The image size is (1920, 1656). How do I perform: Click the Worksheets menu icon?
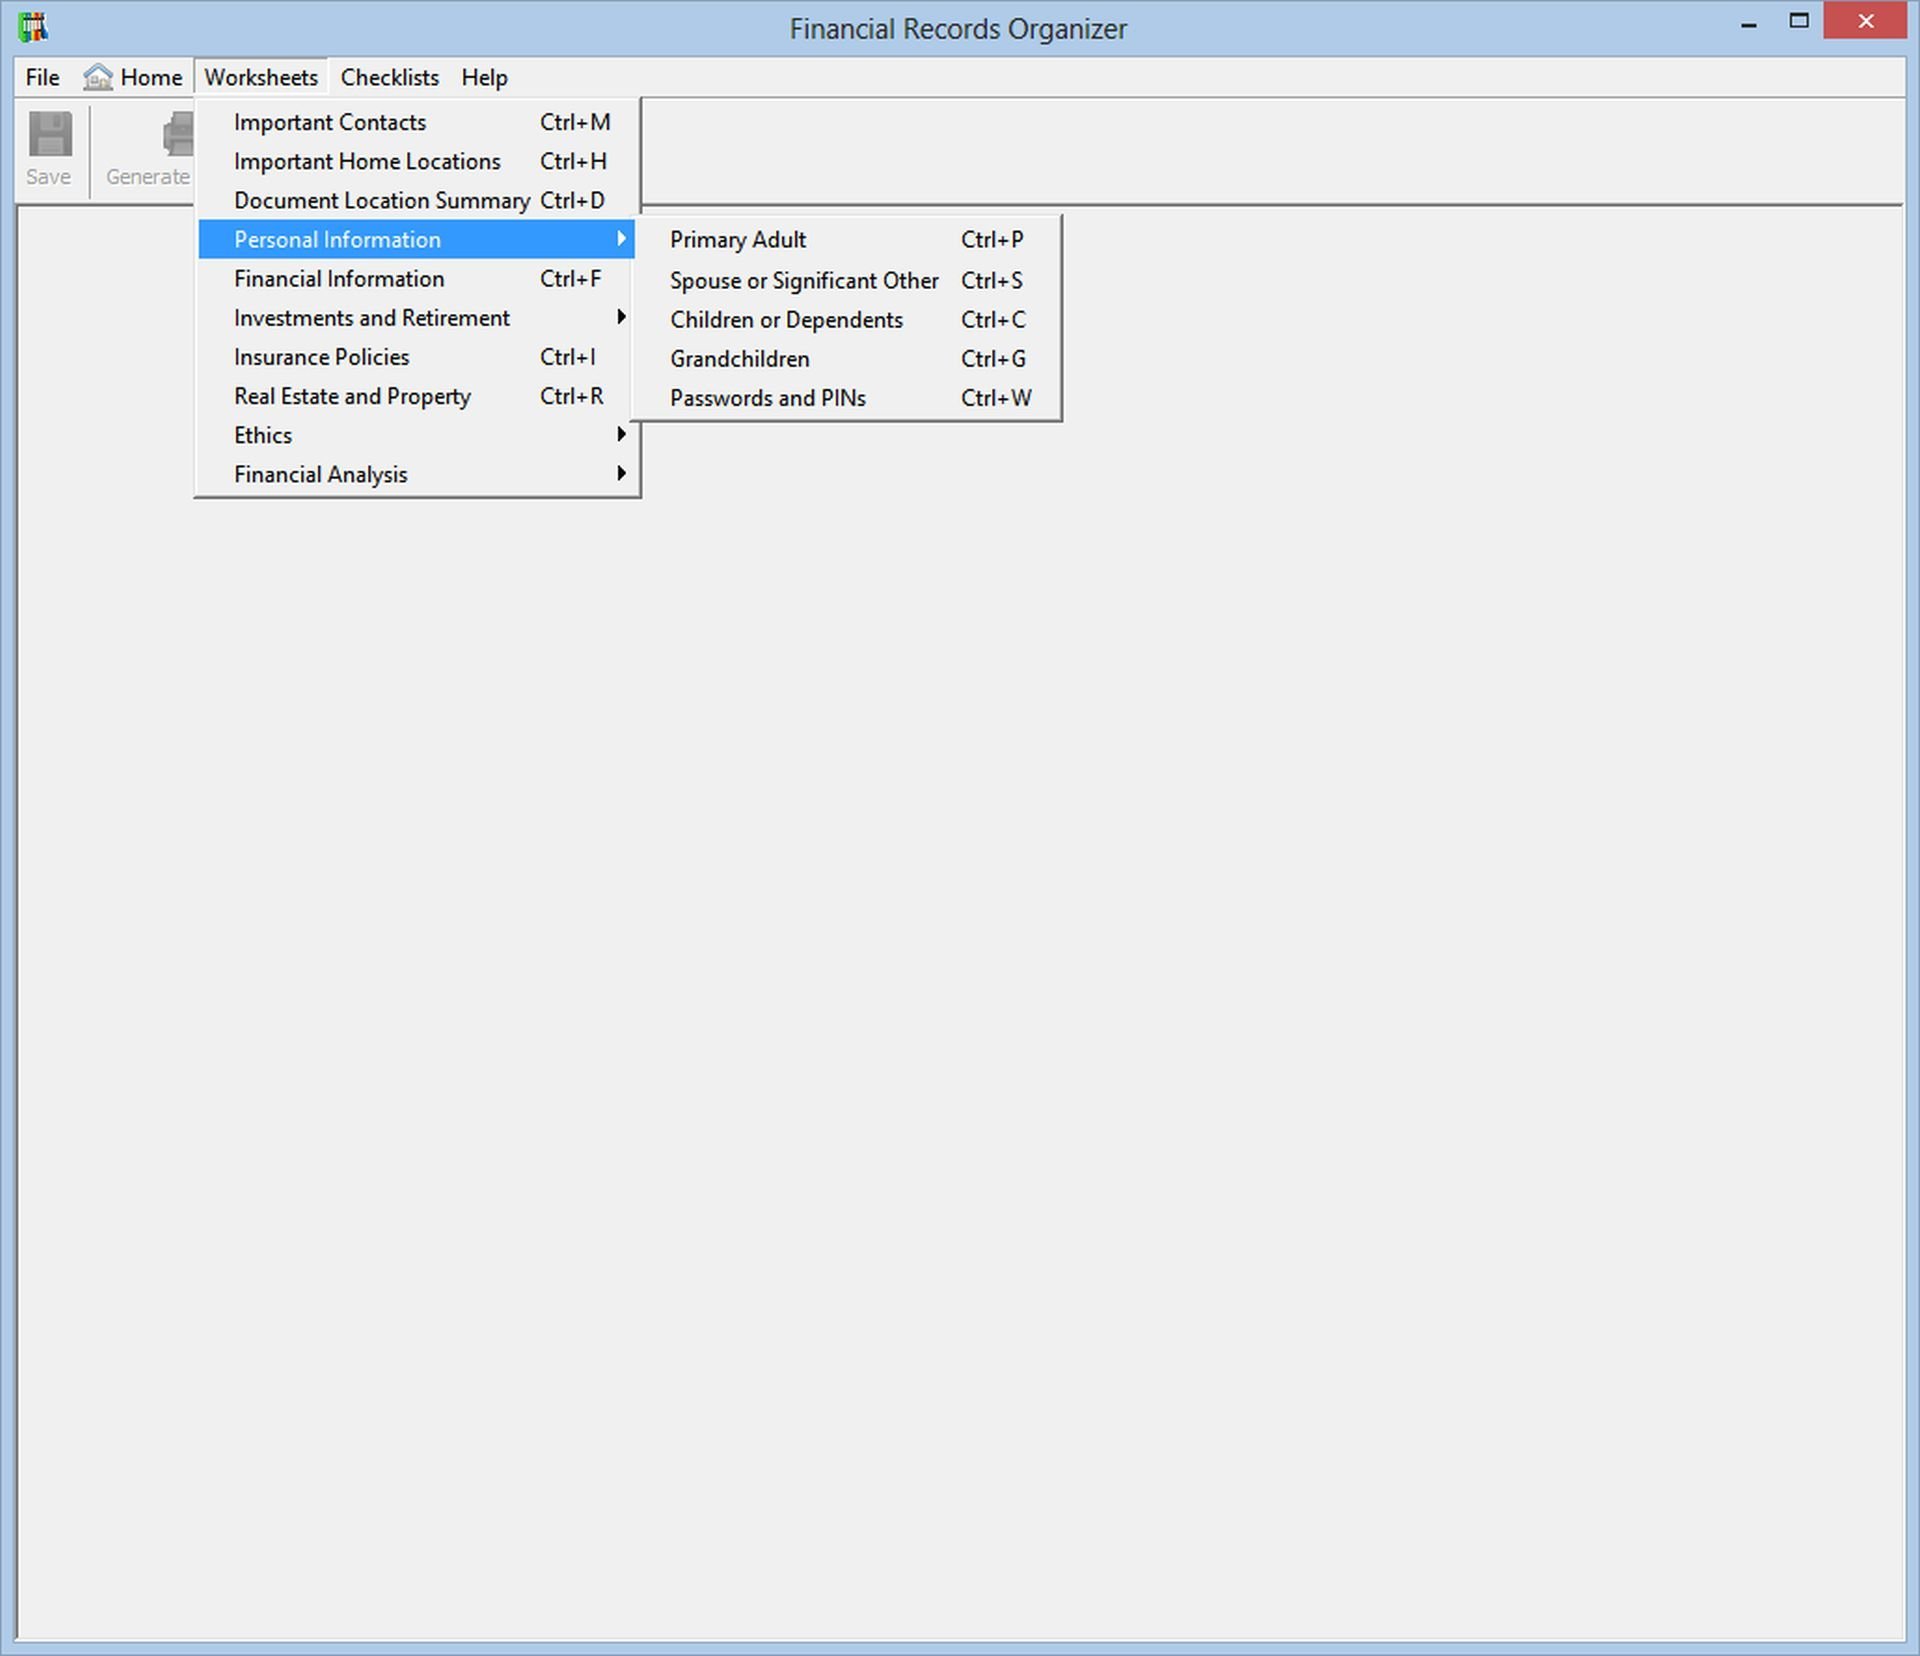click(x=260, y=77)
